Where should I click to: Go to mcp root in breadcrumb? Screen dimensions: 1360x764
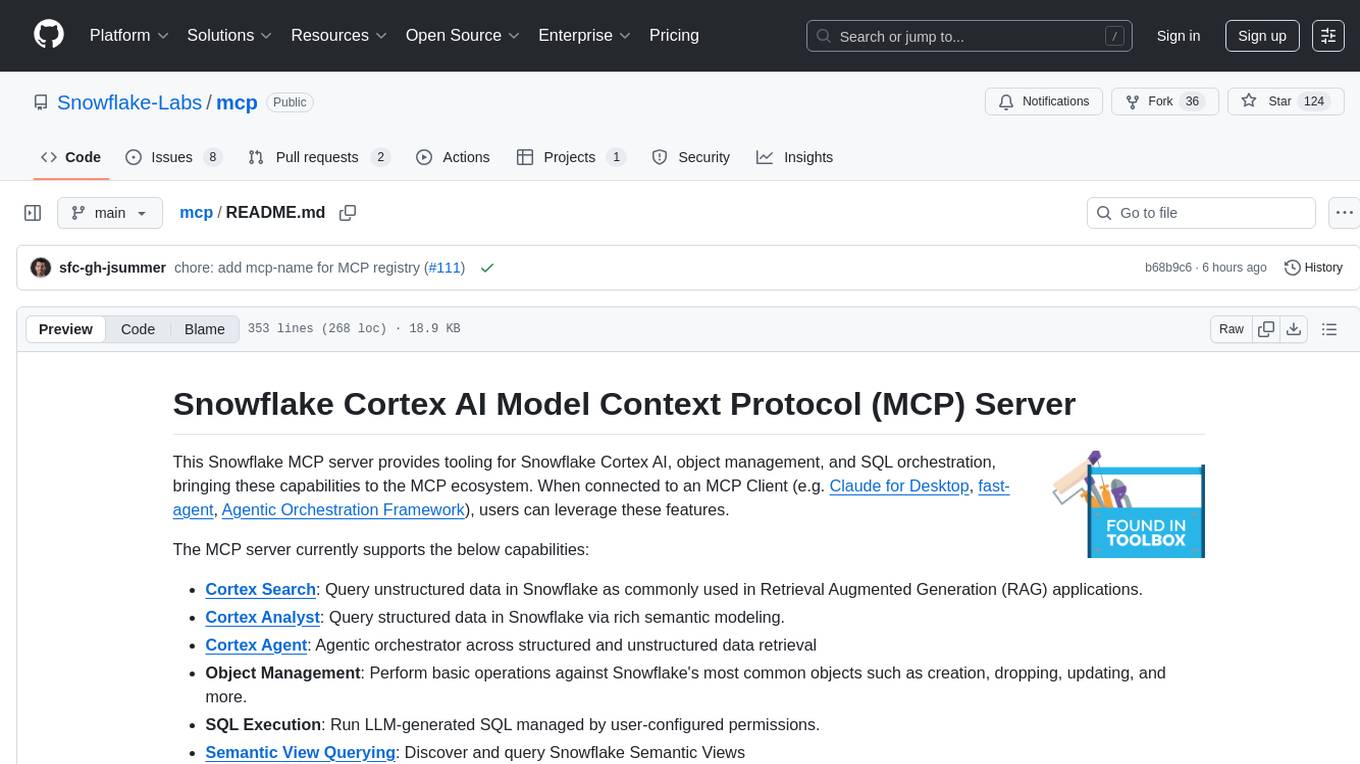pos(196,213)
